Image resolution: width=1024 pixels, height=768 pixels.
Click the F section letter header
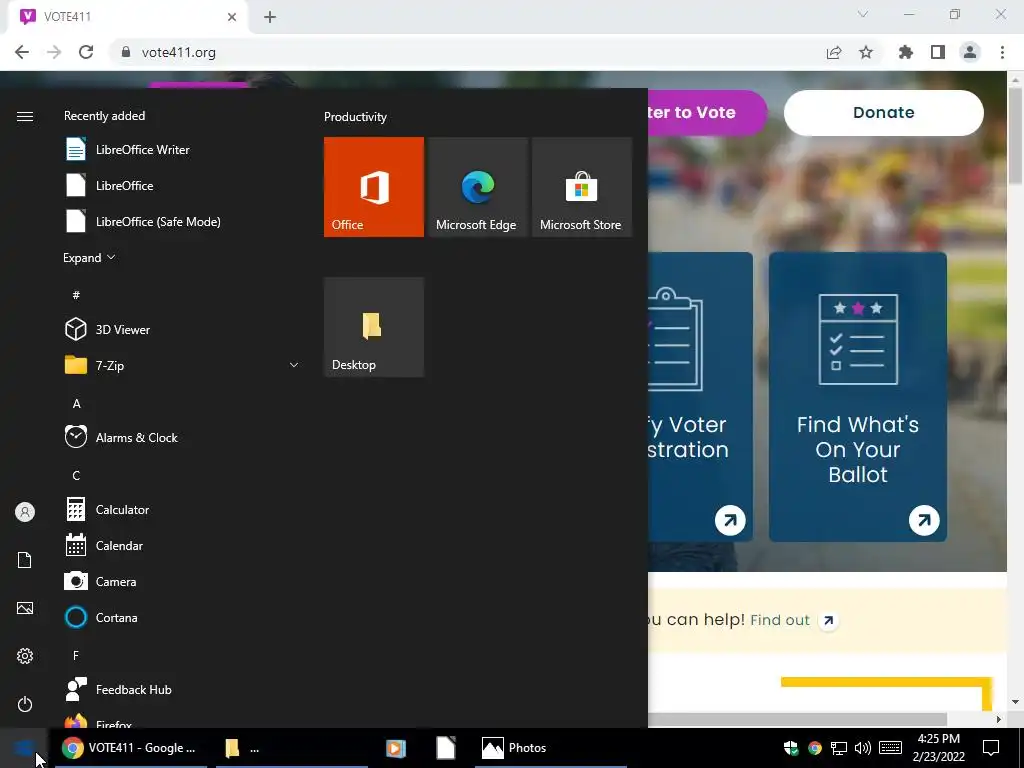point(76,656)
